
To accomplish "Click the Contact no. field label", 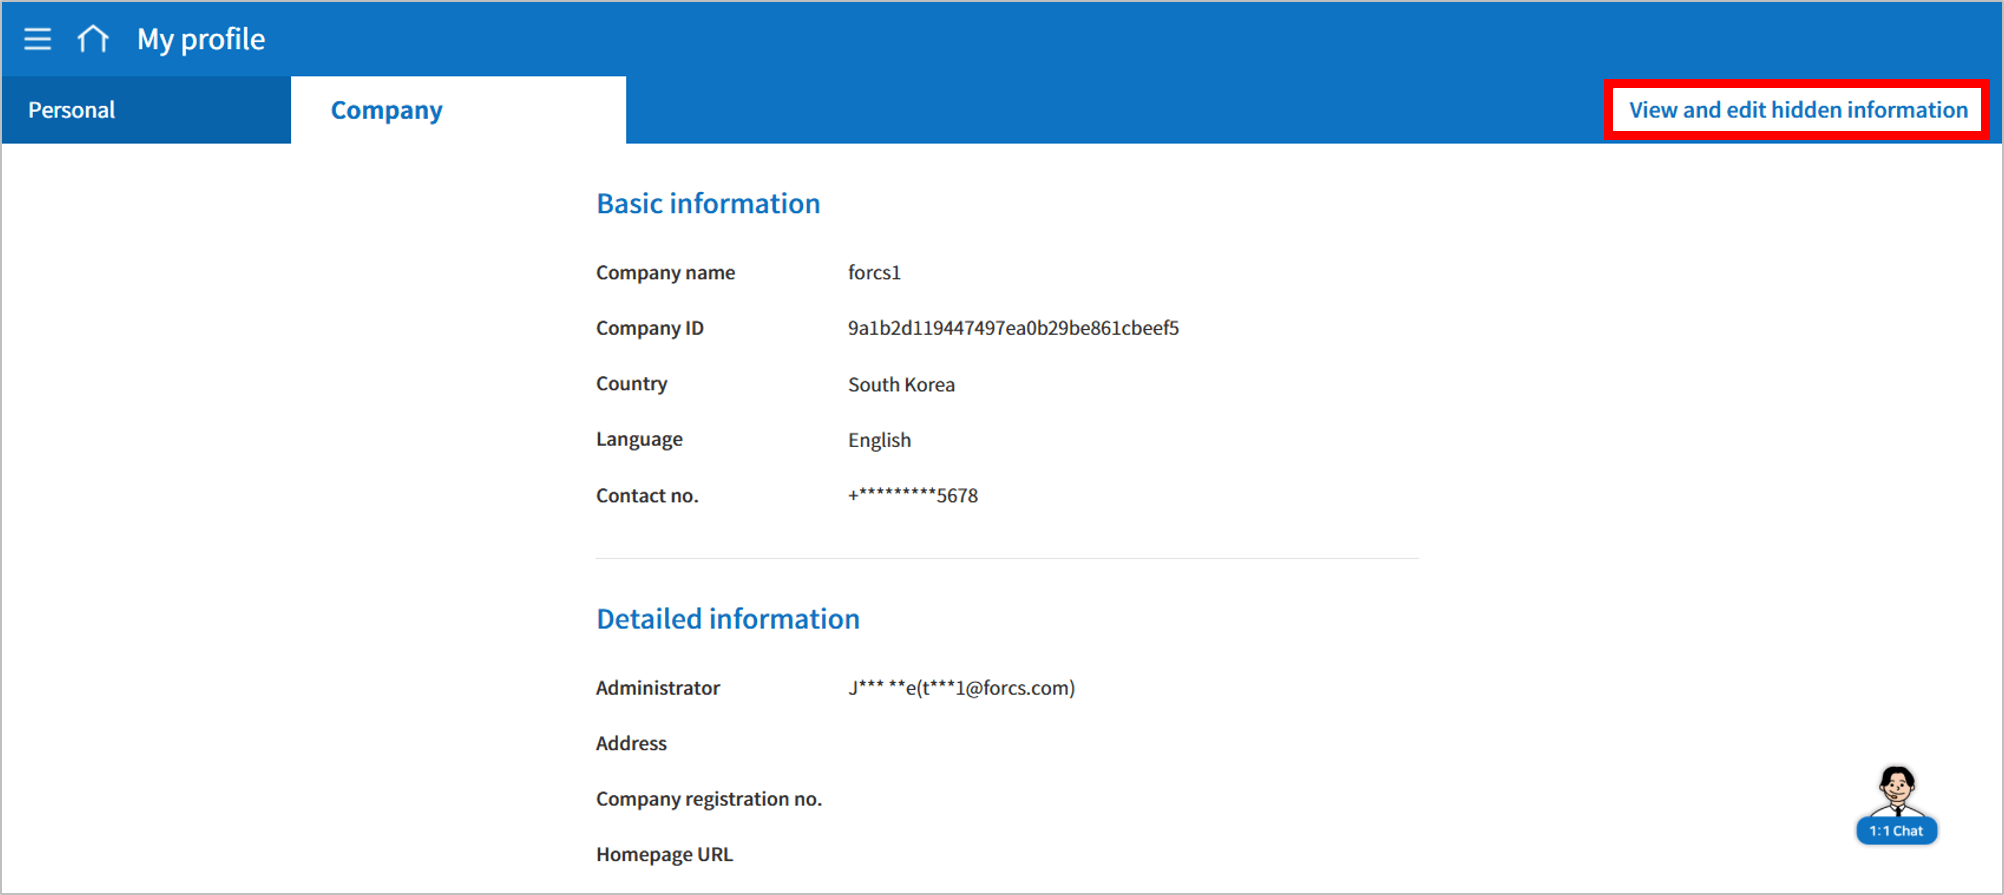I will pyautogui.click(x=647, y=496).
